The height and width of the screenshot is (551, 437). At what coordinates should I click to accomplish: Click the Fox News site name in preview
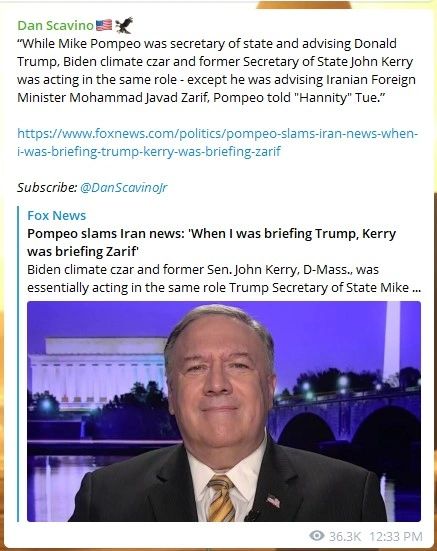point(57,215)
